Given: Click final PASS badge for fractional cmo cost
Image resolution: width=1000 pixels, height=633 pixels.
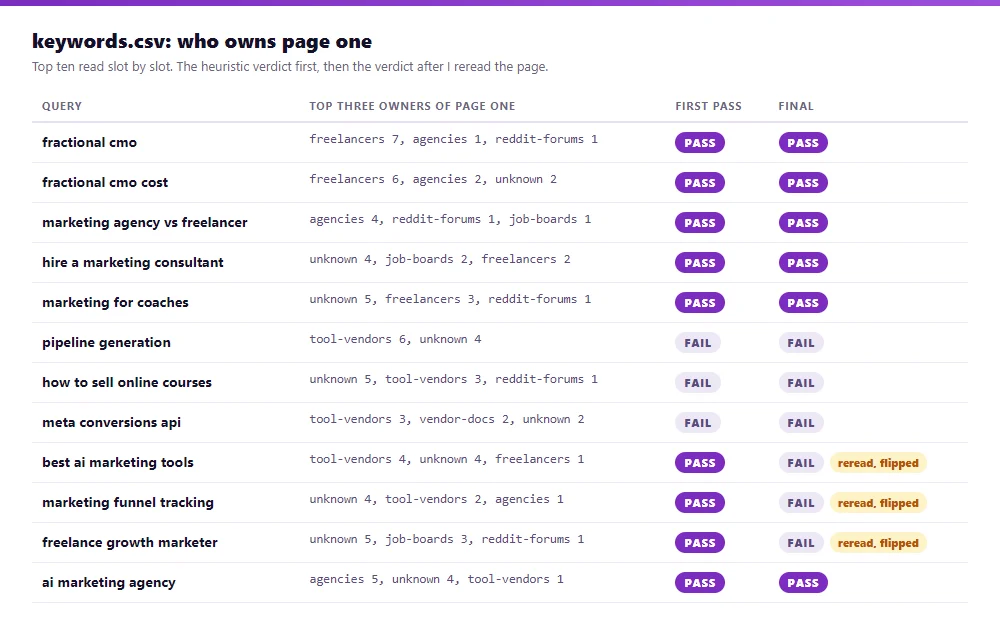Looking at the screenshot, I should 803,183.
